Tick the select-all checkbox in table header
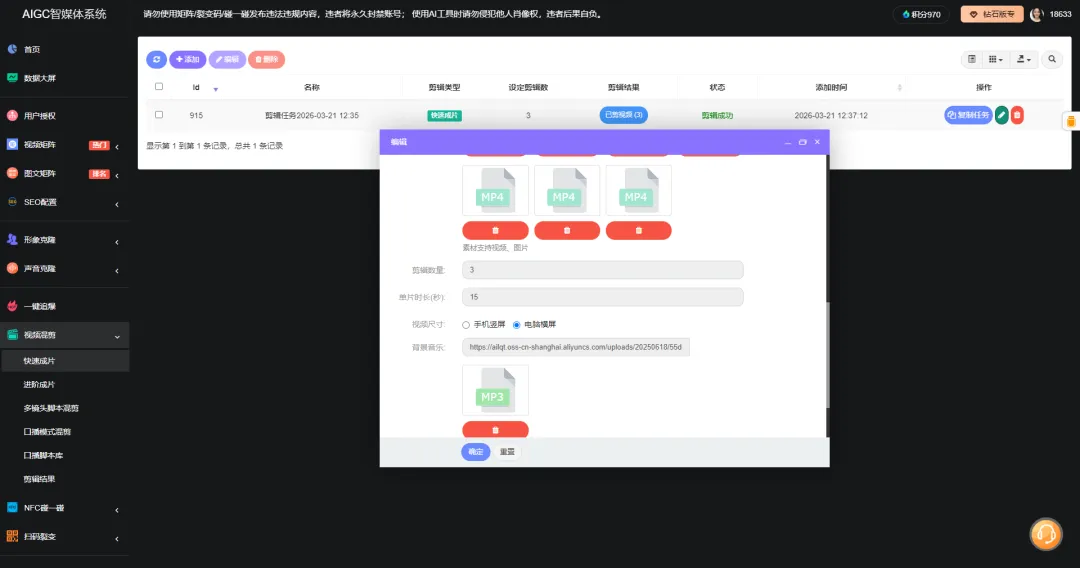The image size is (1080, 568). [x=159, y=87]
